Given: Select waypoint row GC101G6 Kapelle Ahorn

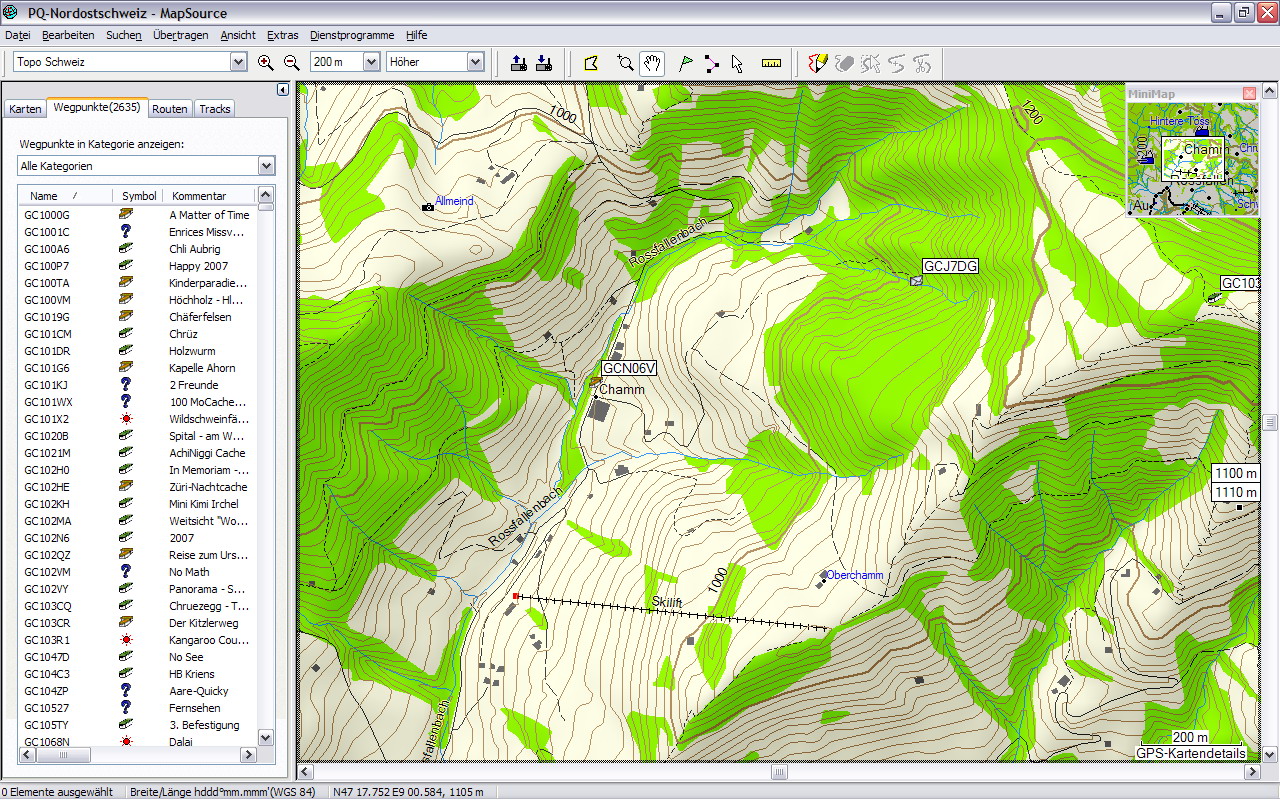Looking at the screenshot, I should (138, 368).
